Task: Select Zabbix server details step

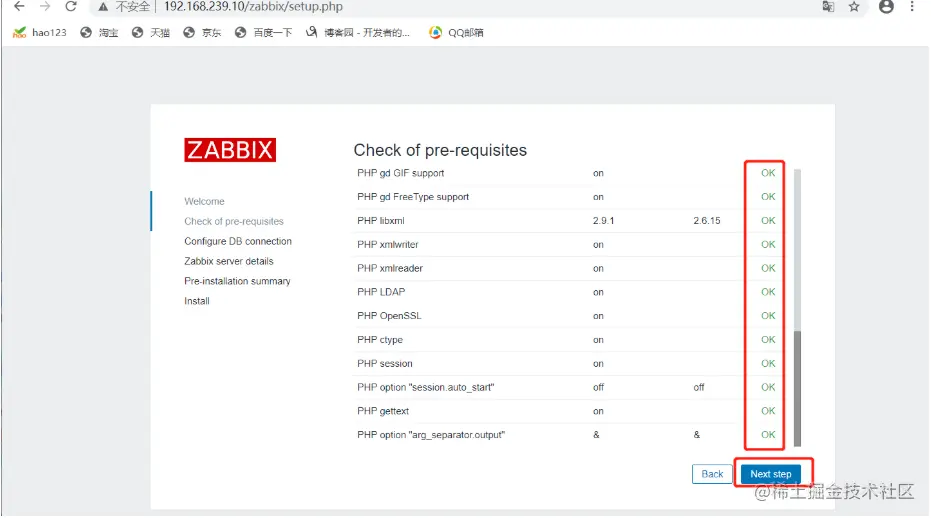Action: pyautogui.click(x=229, y=261)
